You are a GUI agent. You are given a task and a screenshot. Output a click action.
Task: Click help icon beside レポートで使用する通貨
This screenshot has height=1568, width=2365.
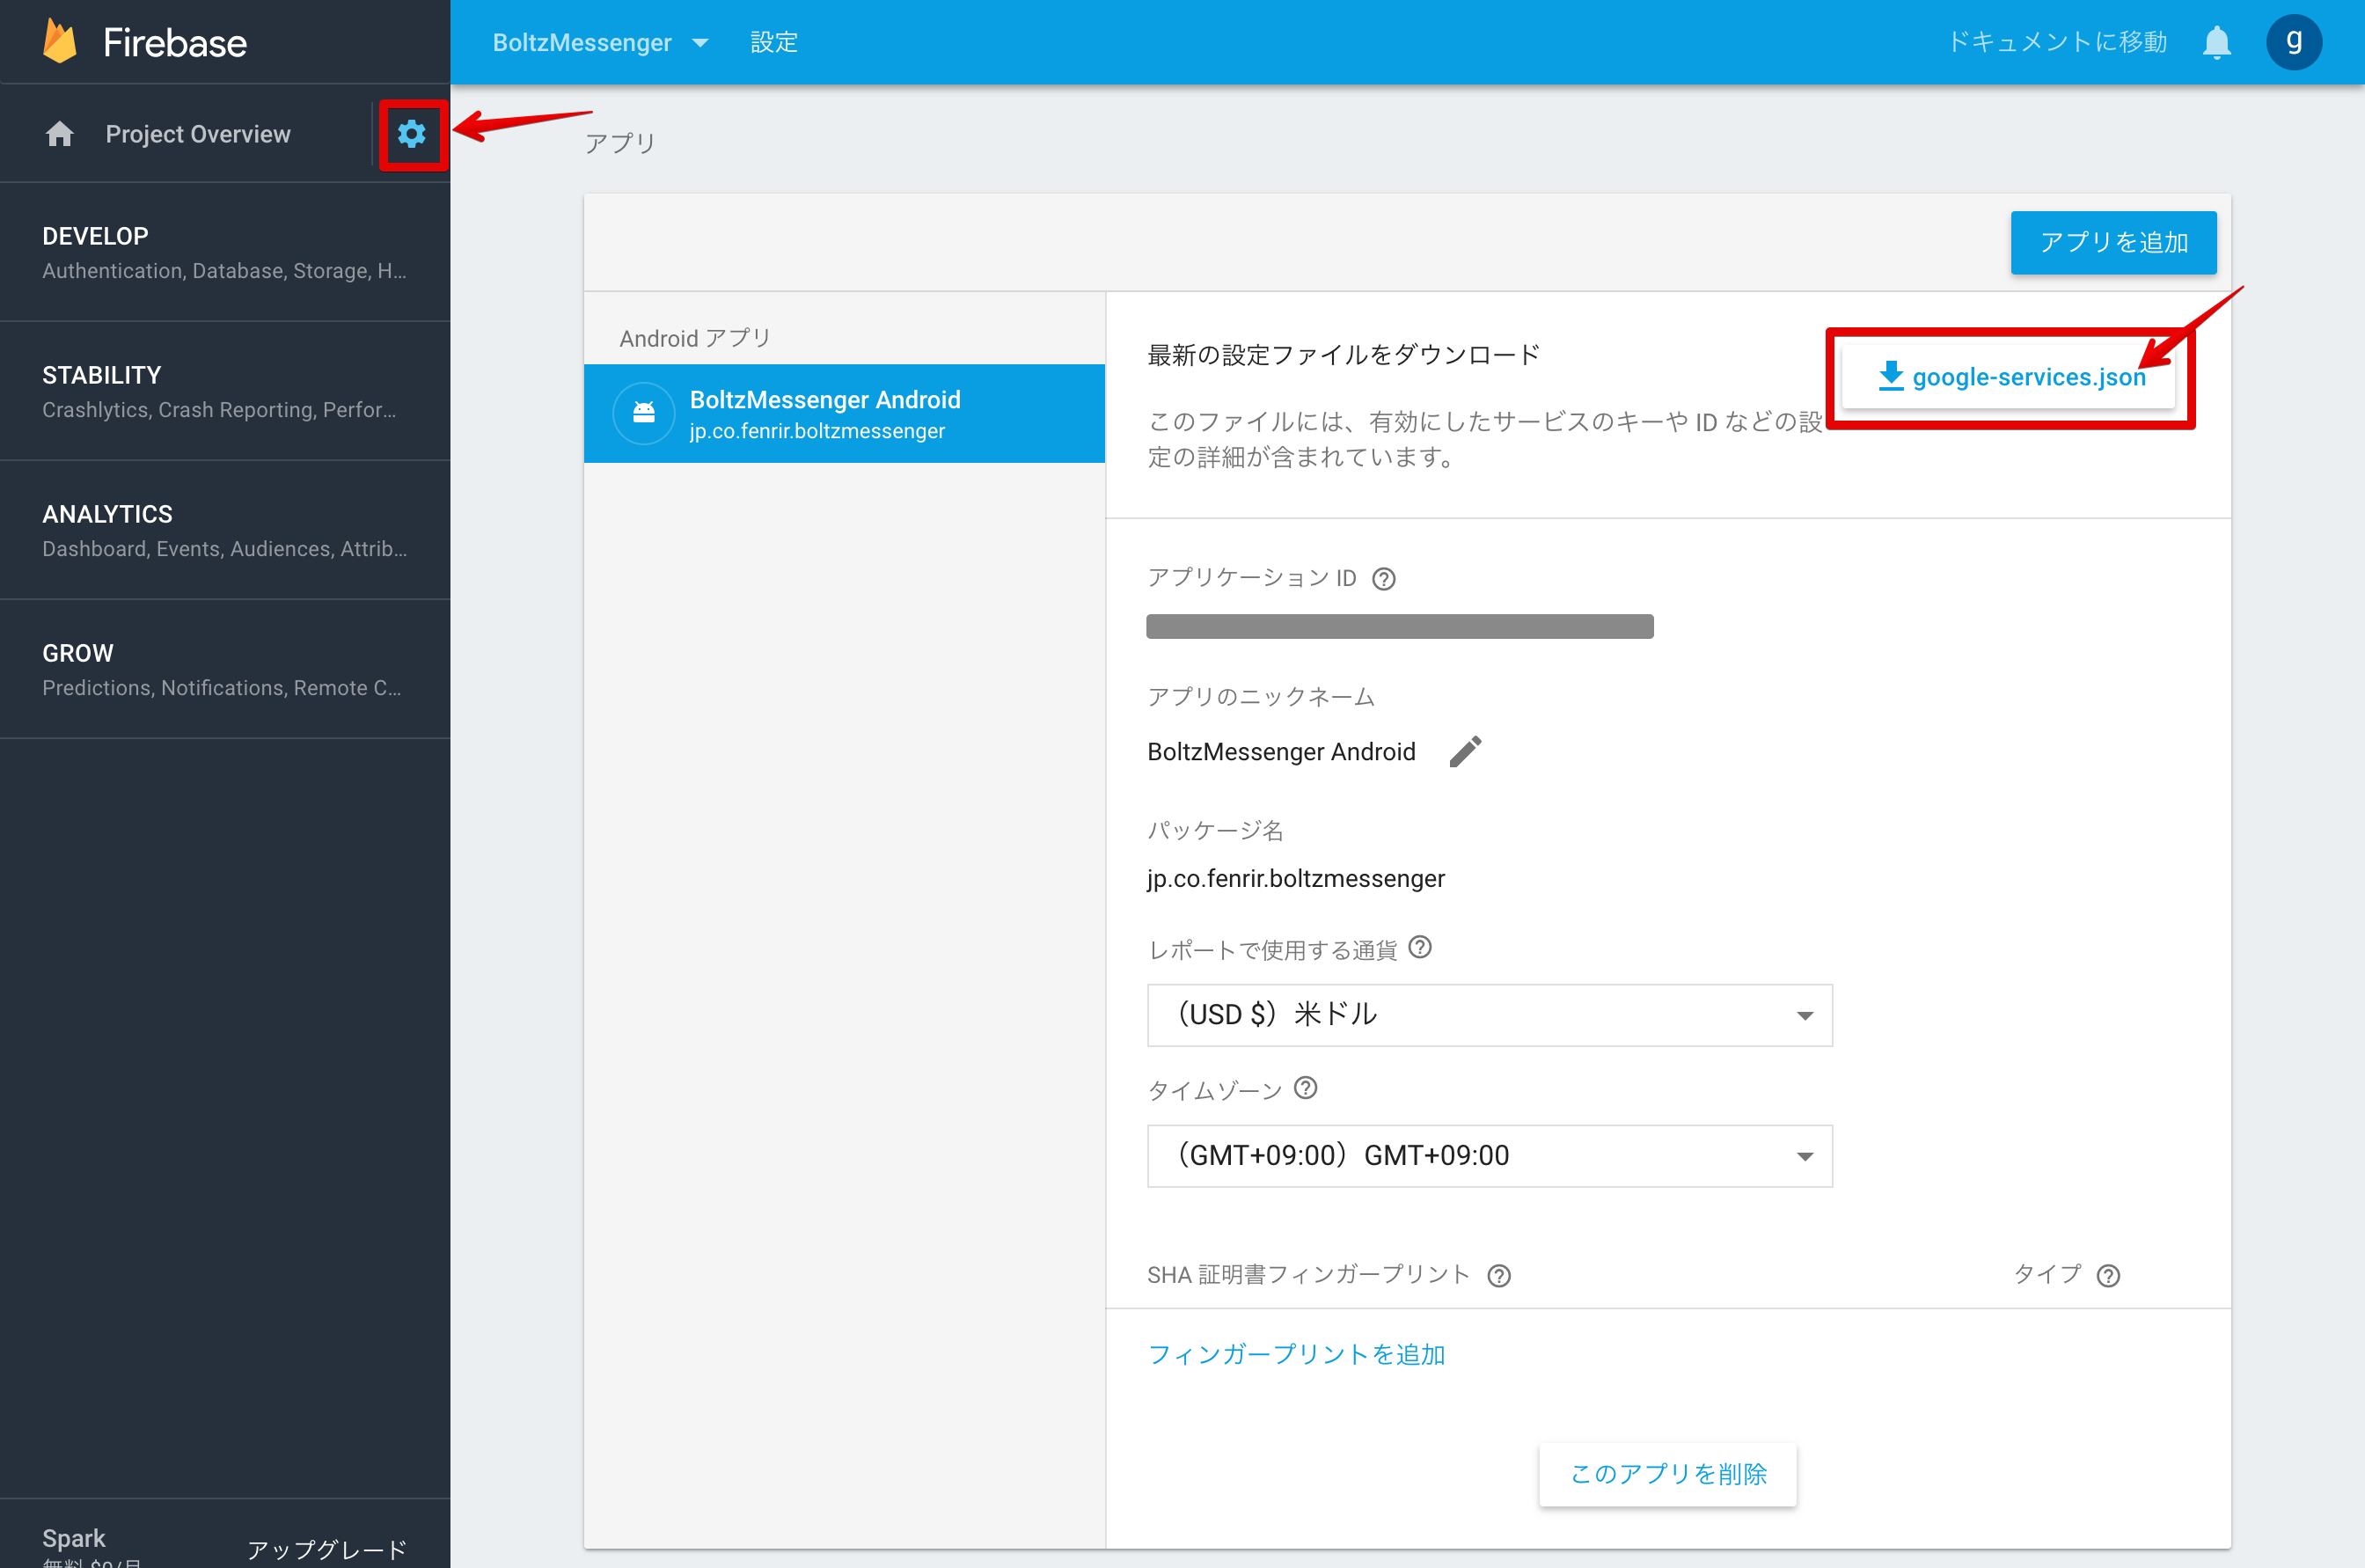click(1420, 947)
